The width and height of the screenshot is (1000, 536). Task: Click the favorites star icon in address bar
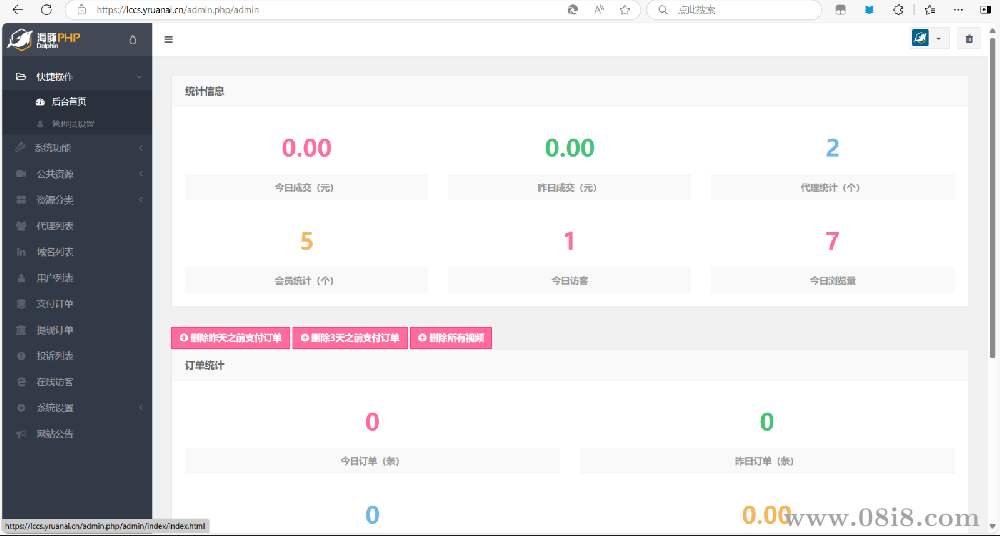625,9
